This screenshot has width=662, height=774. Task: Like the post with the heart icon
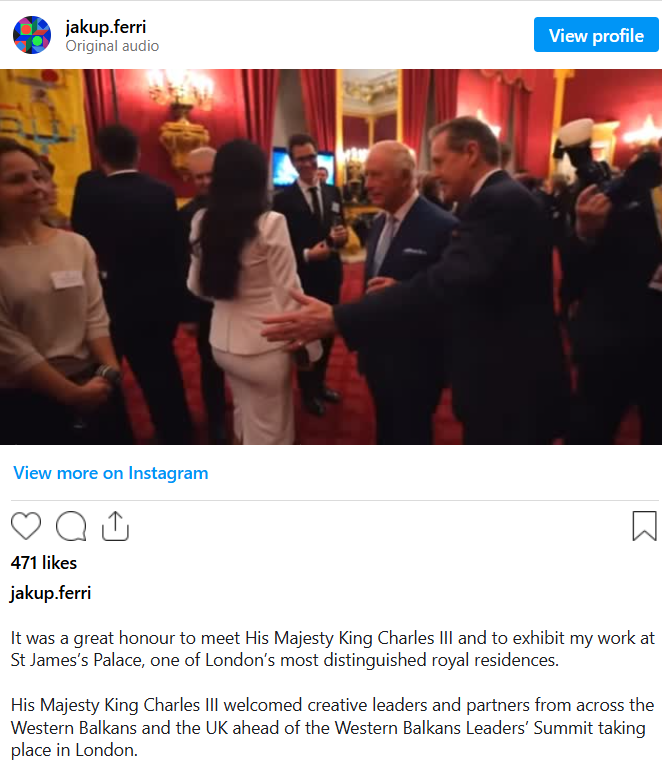tap(26, 526)
